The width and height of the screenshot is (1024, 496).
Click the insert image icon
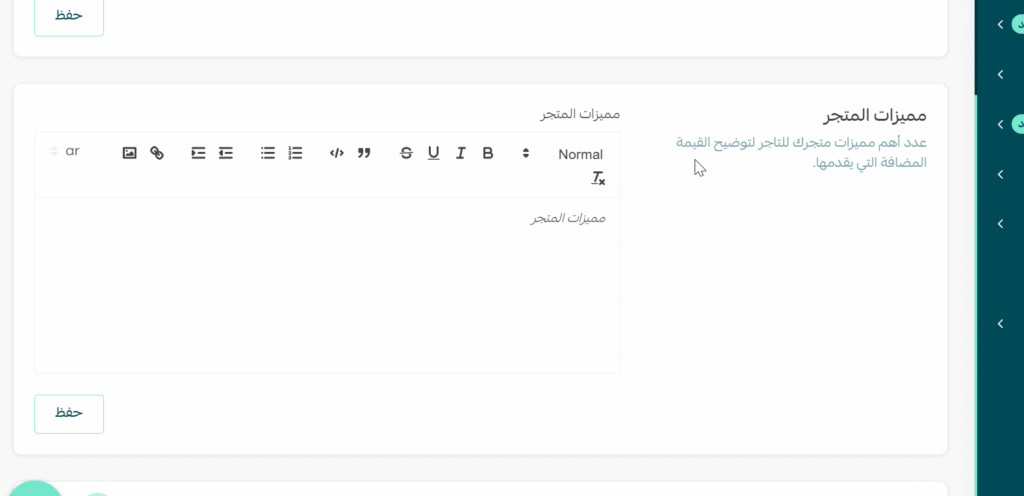click(x=129, y=153)
